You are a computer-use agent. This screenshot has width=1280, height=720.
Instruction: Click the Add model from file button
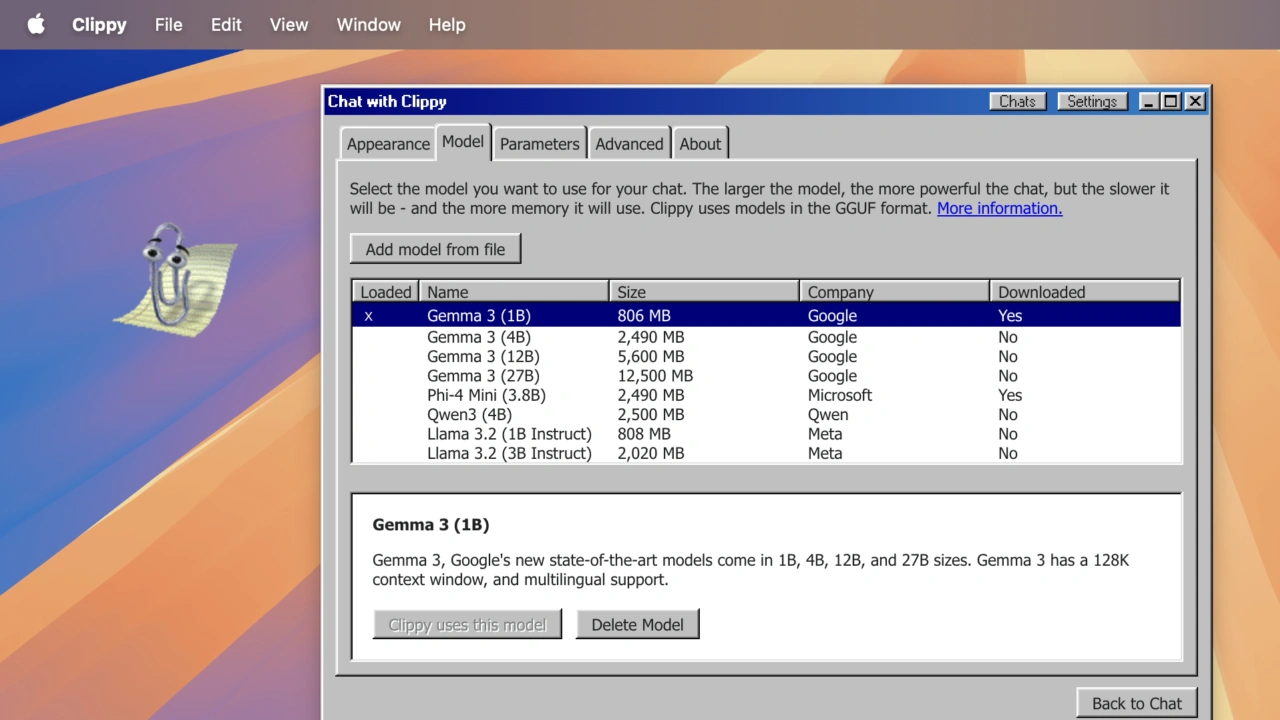(435, 250)
